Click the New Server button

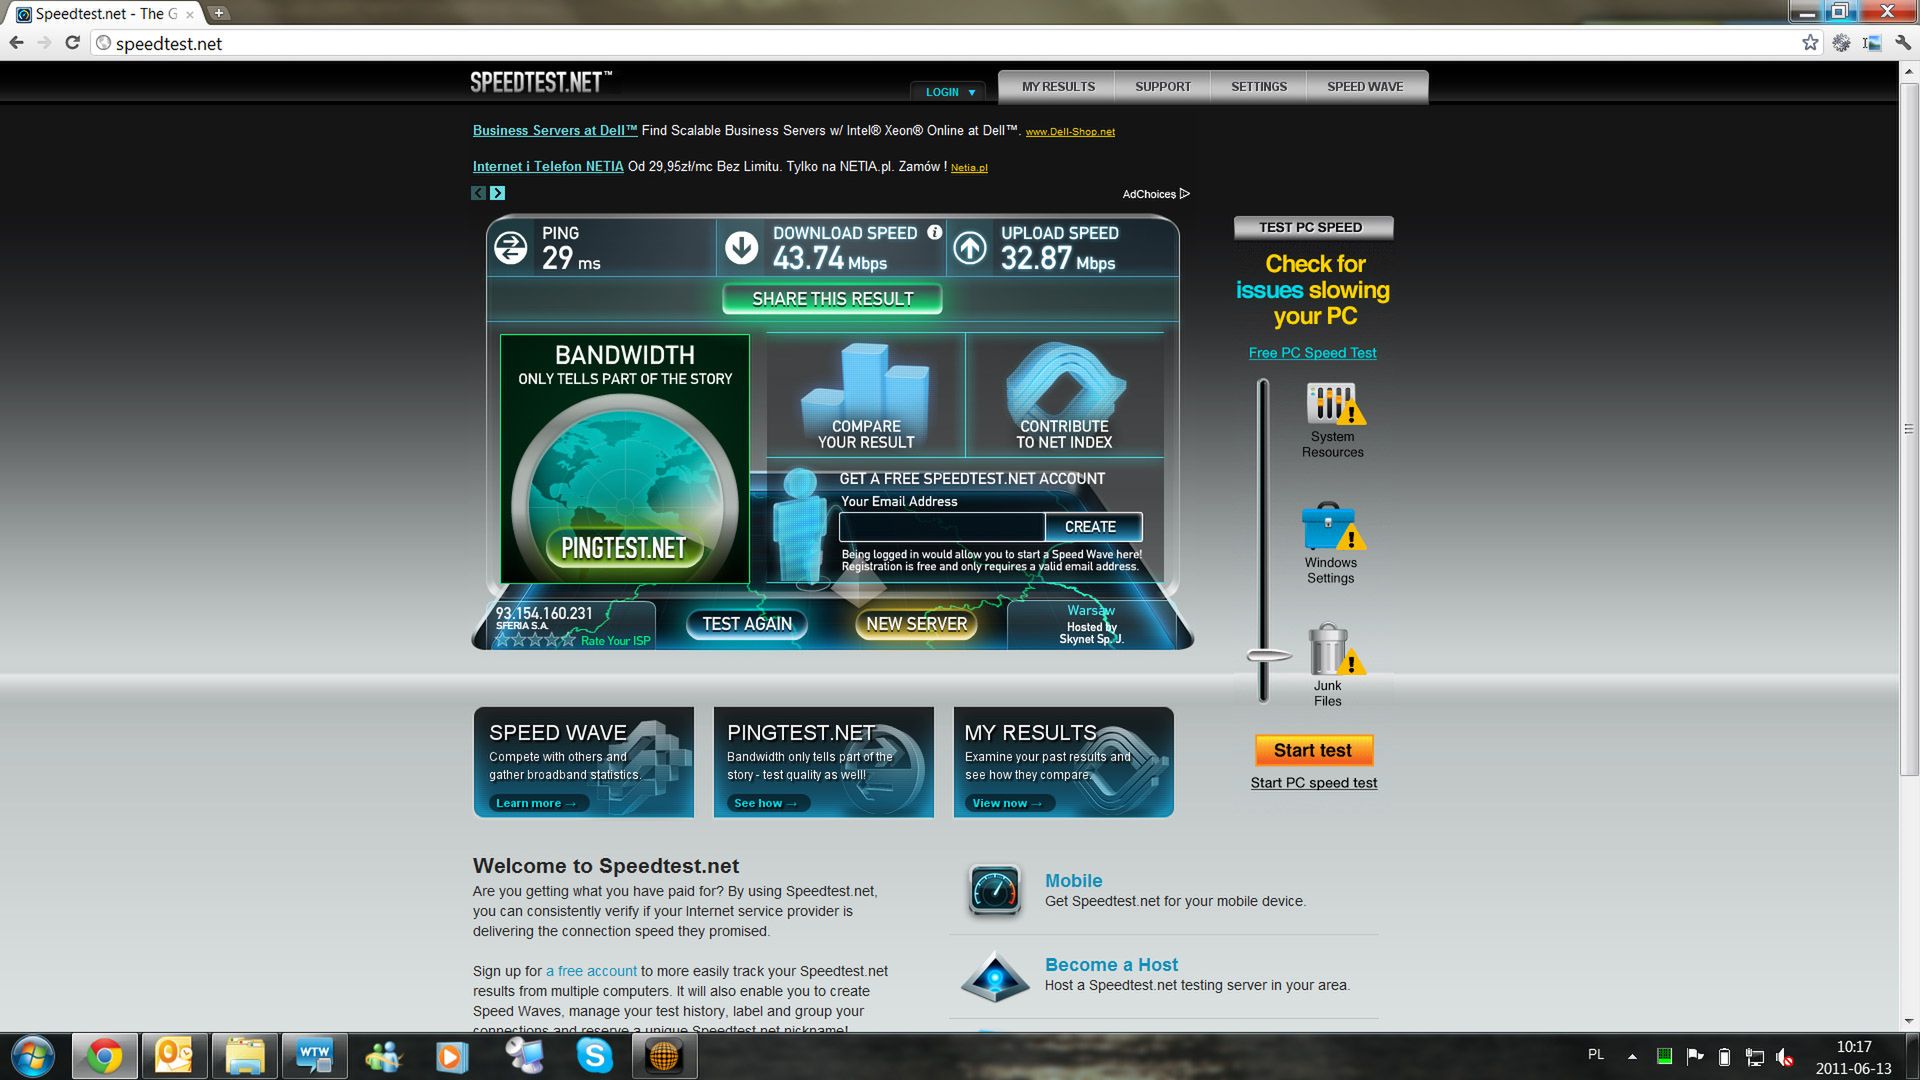pos(916,624)
